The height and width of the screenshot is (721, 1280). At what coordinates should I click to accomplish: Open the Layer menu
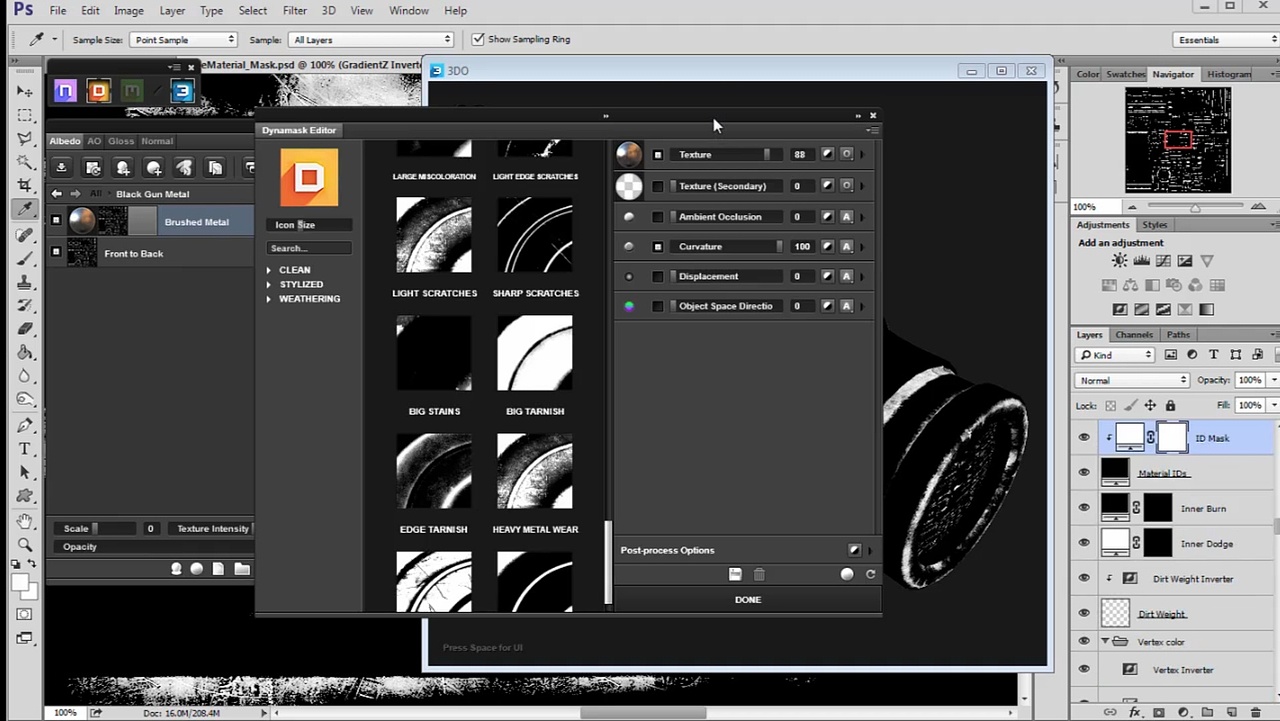click(172, 11)
